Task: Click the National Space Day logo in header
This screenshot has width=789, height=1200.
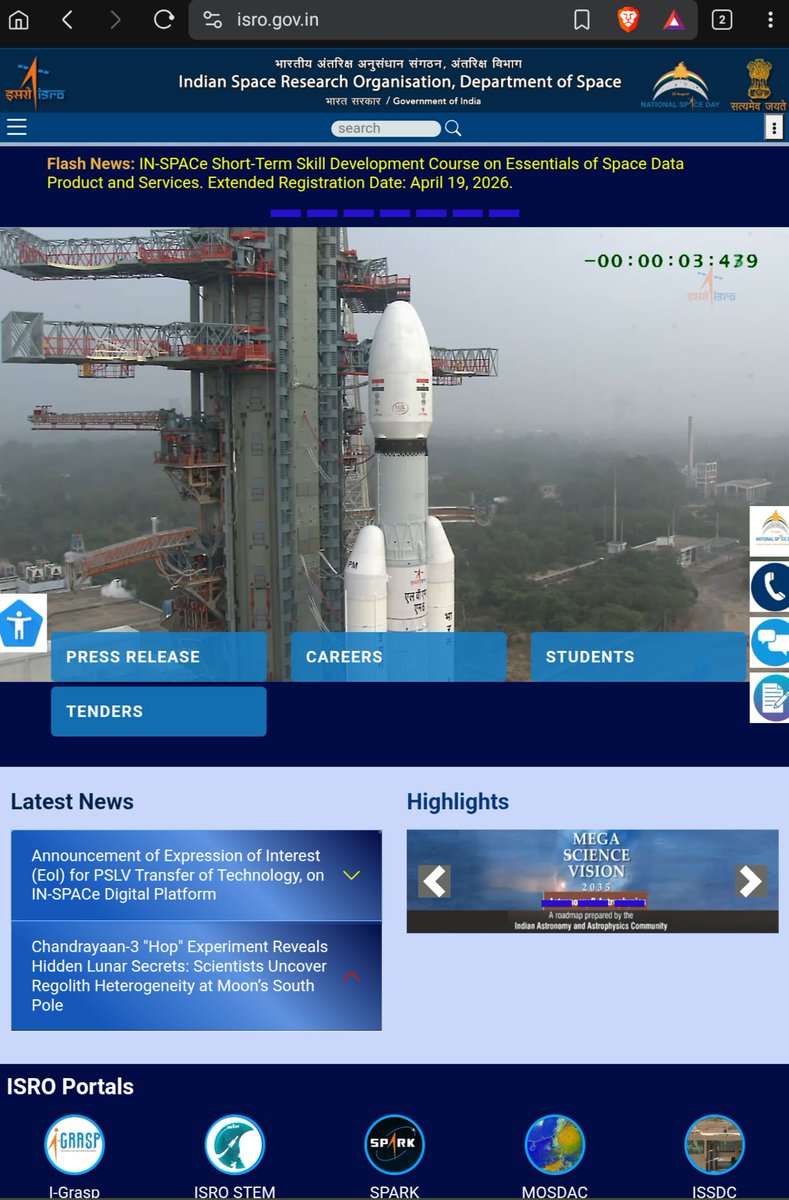Action: click(680, 85)
